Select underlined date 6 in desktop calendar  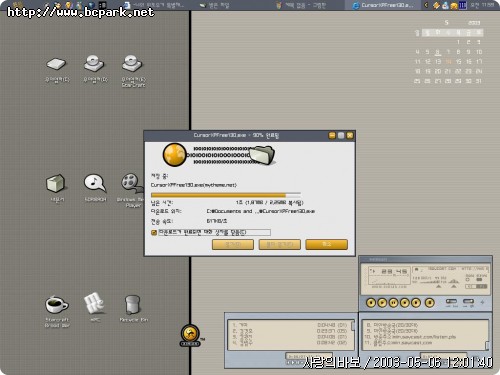(438, 52)
